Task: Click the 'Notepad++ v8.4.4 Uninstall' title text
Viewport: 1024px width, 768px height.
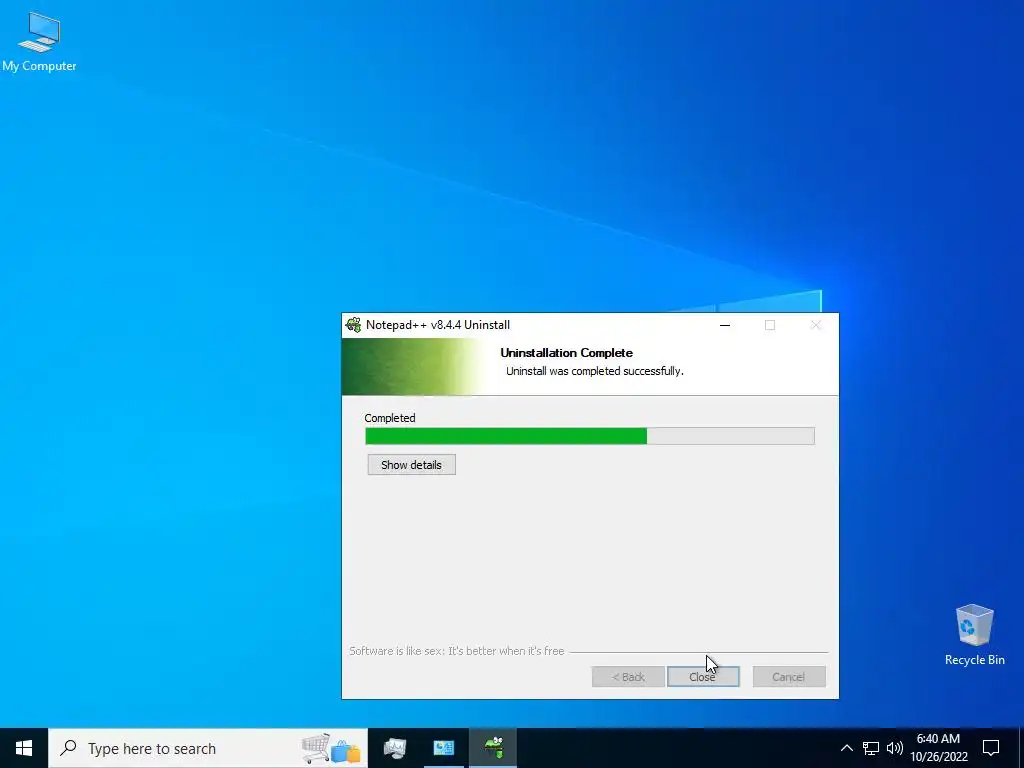Action: tap(438, 325)
